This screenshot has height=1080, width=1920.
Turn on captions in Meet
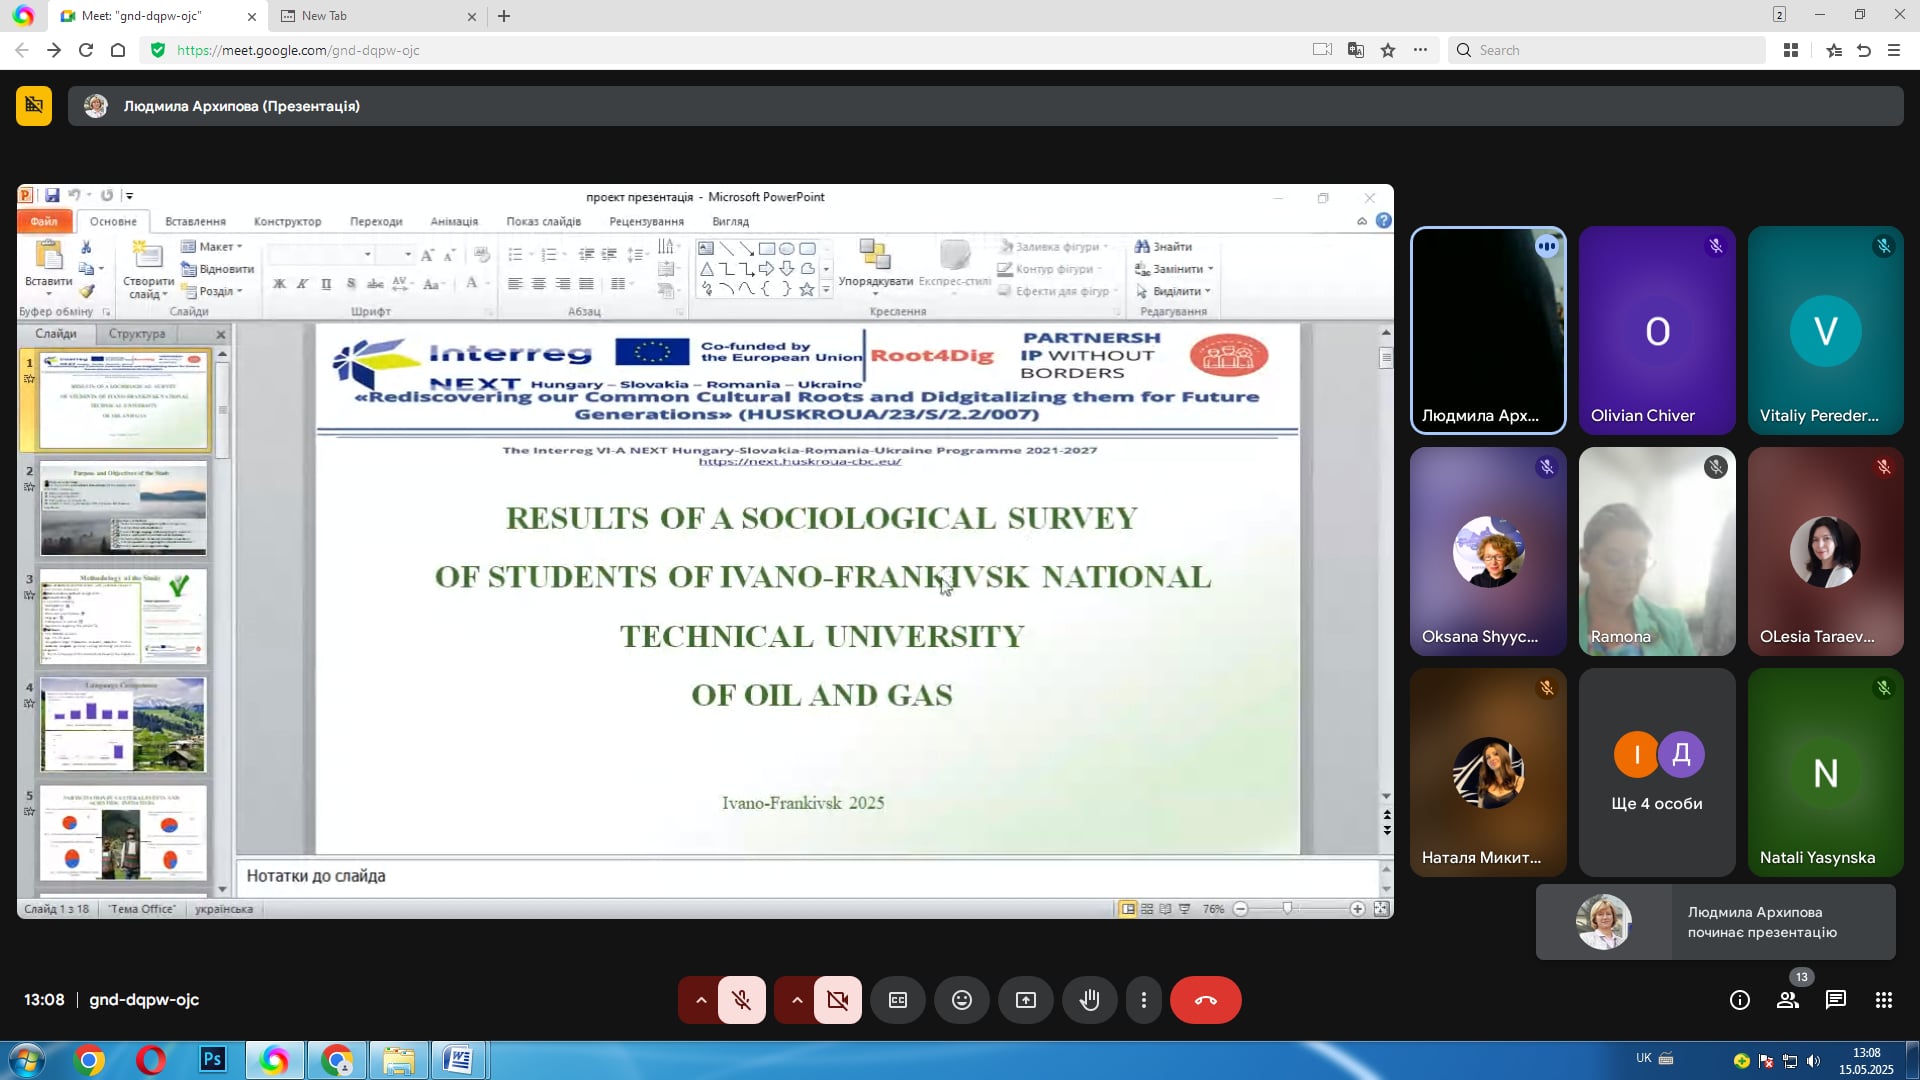898,1000
